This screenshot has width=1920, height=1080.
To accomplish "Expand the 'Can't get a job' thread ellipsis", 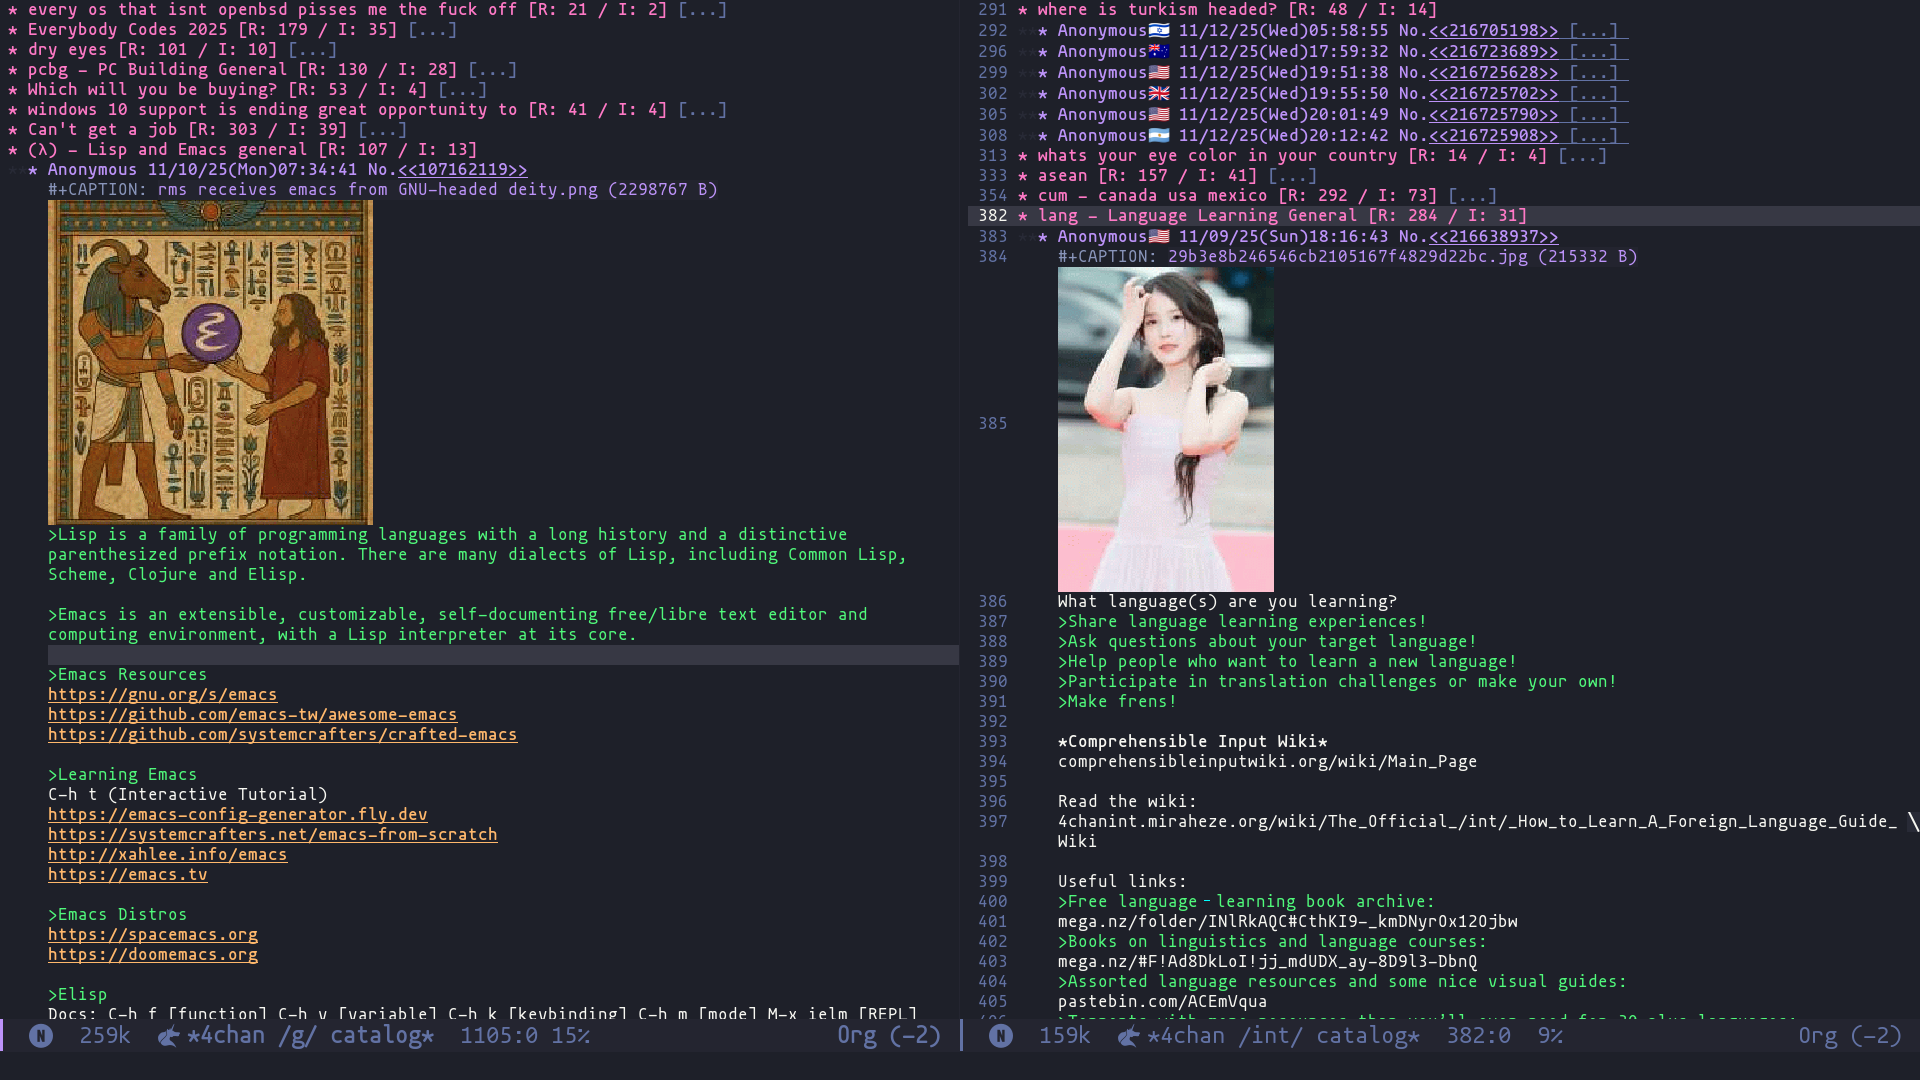I will 382,130.
